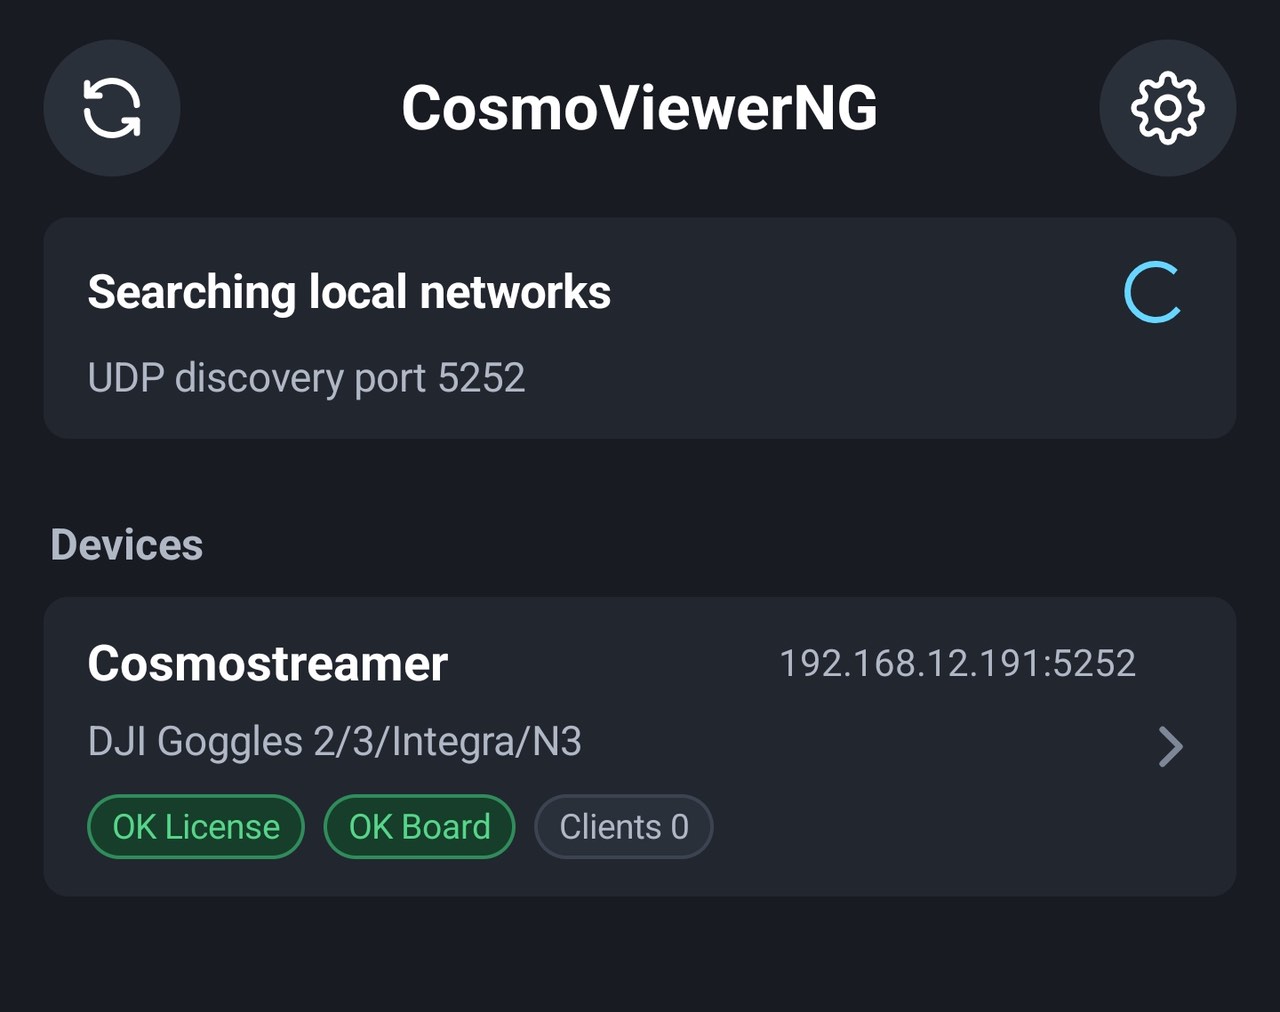Viewport: 1280px width, 1012px height.
Task: Click the refresh icon button
Action: point(112,108)
